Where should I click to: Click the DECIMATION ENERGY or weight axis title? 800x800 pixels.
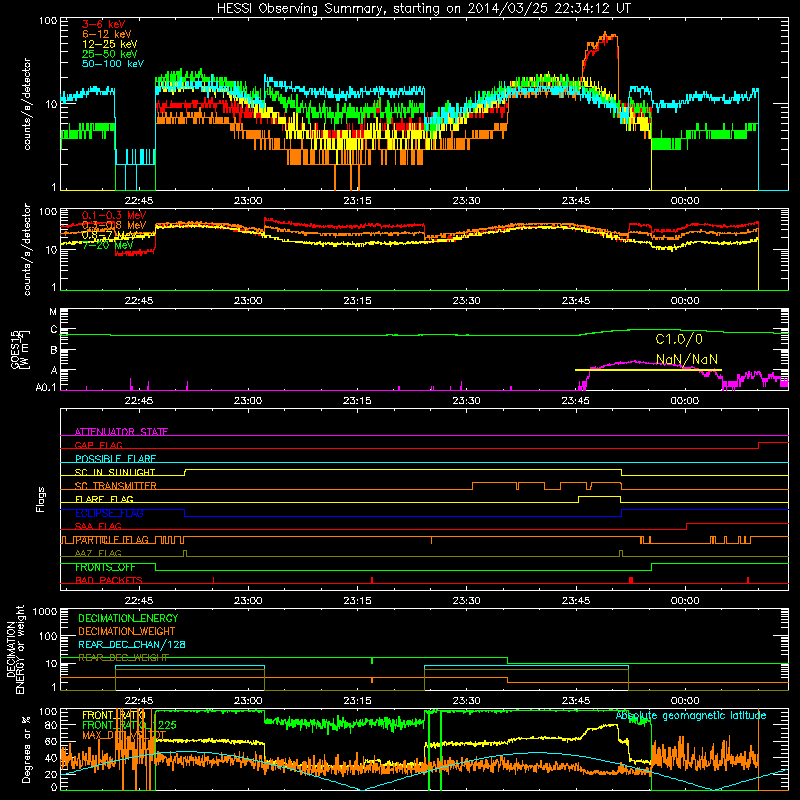15,649
